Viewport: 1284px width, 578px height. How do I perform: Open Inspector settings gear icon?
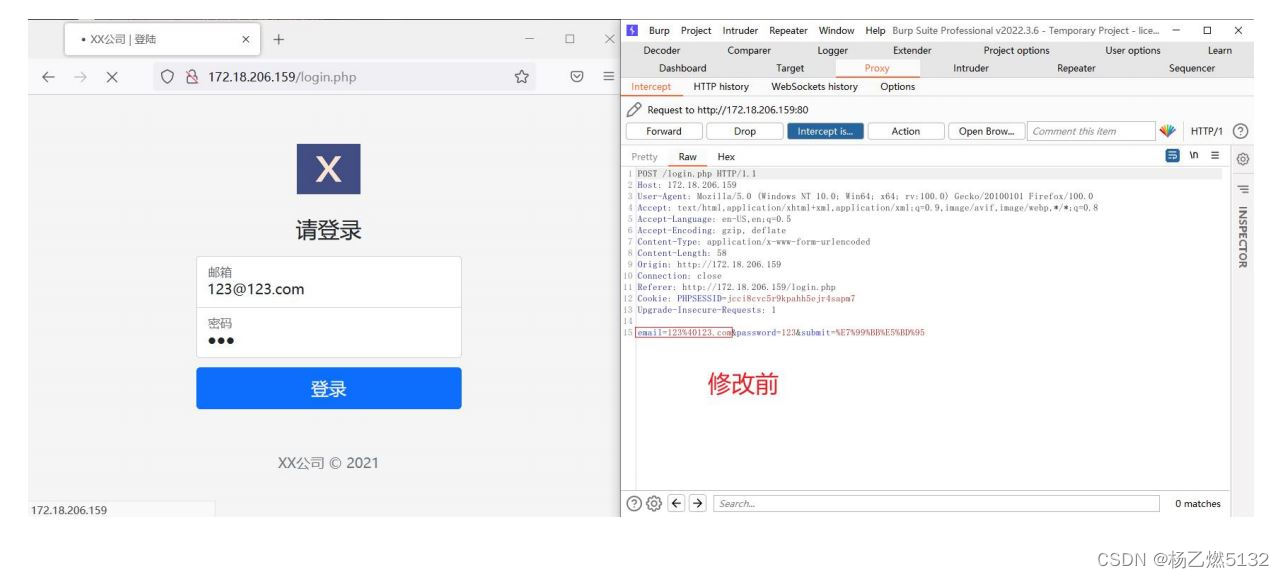tap(1242, 158)
